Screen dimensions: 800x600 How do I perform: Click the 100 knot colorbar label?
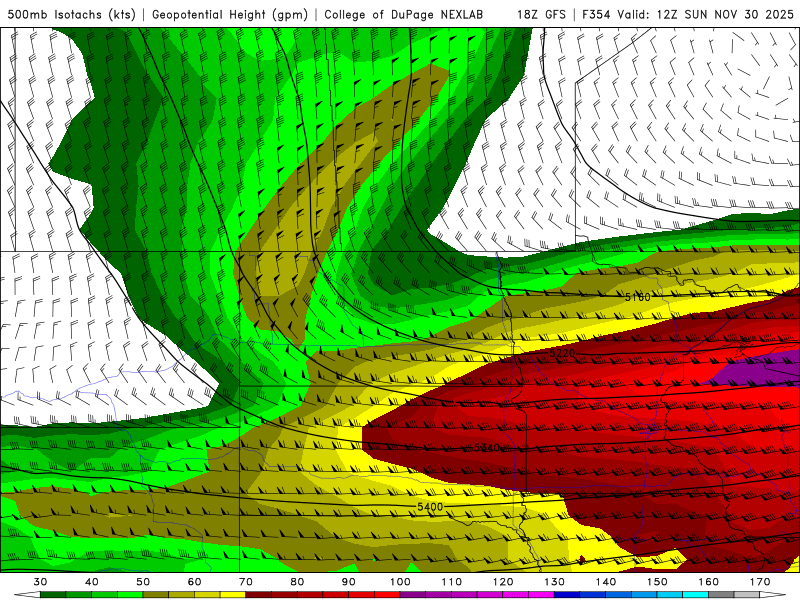coord(400,582)
